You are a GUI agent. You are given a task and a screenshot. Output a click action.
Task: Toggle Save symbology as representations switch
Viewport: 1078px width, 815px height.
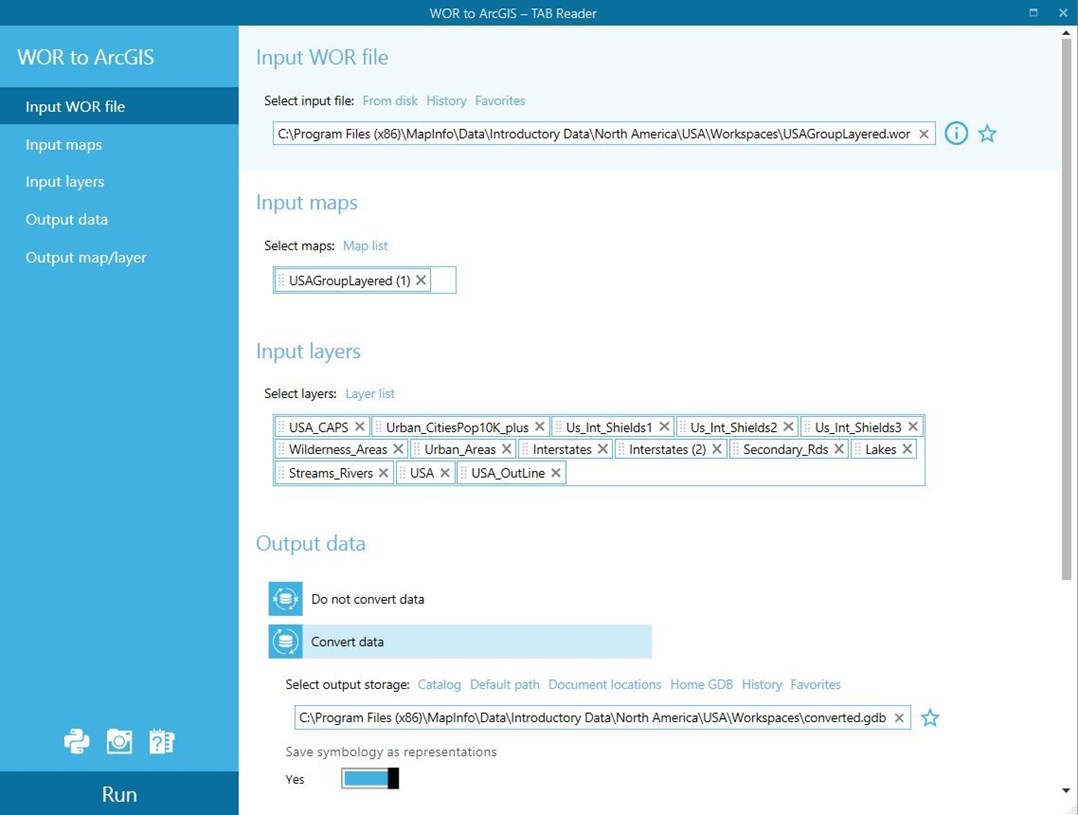tap(370, 779)
